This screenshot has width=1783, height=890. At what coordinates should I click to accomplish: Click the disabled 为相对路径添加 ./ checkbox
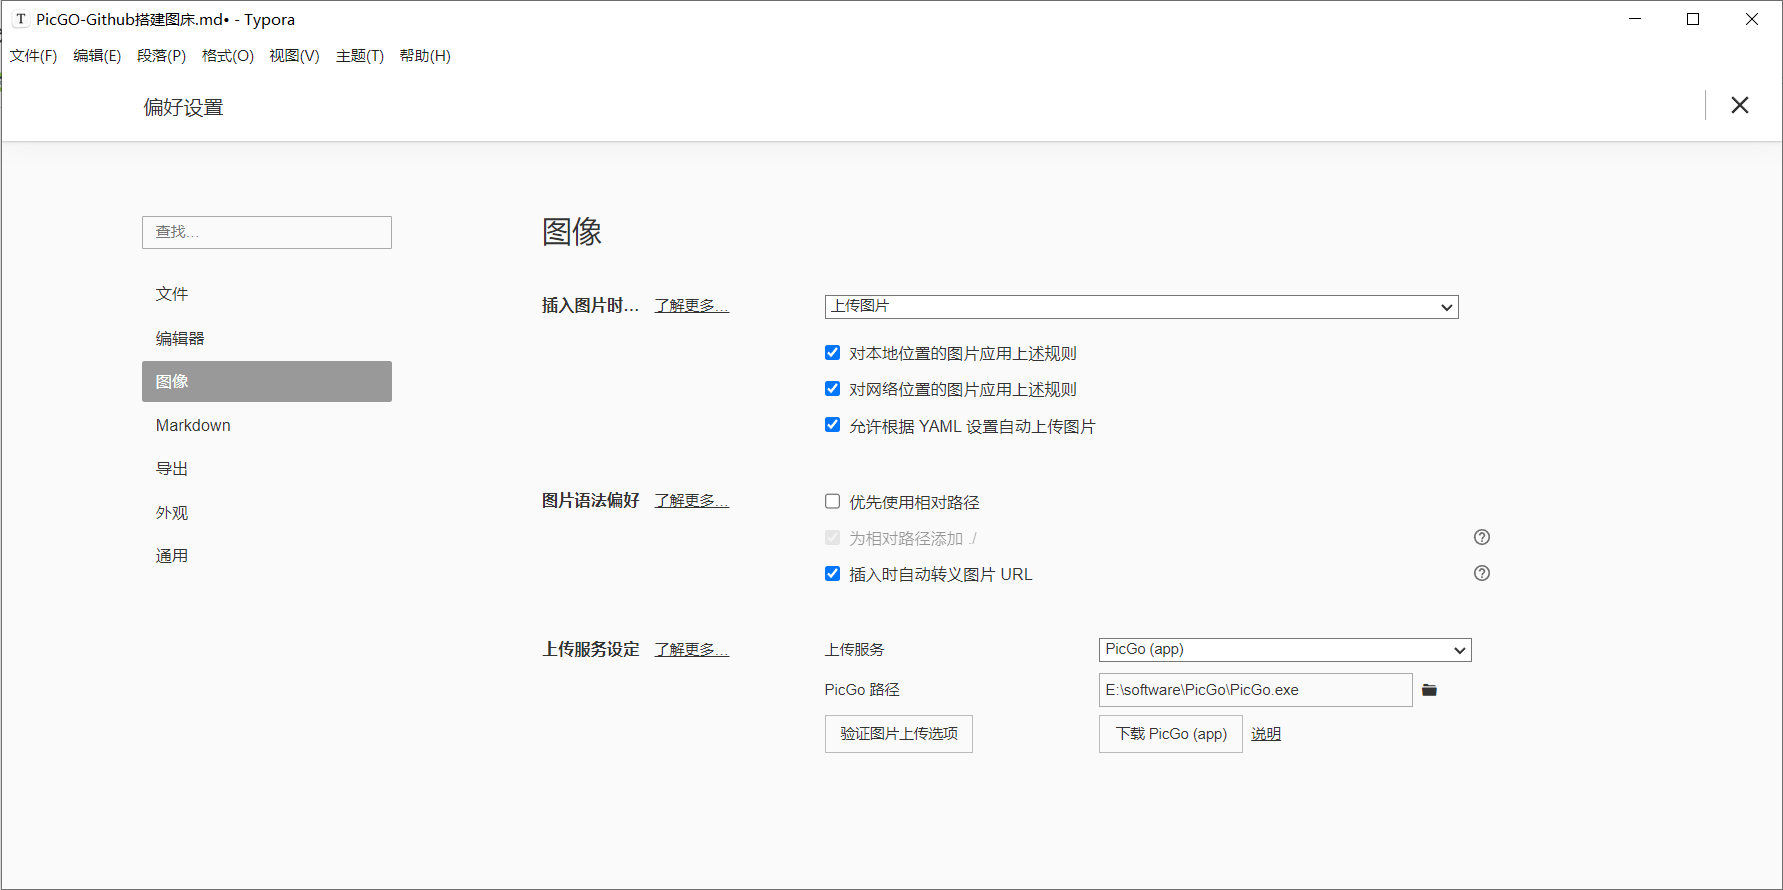click(832, 537)
